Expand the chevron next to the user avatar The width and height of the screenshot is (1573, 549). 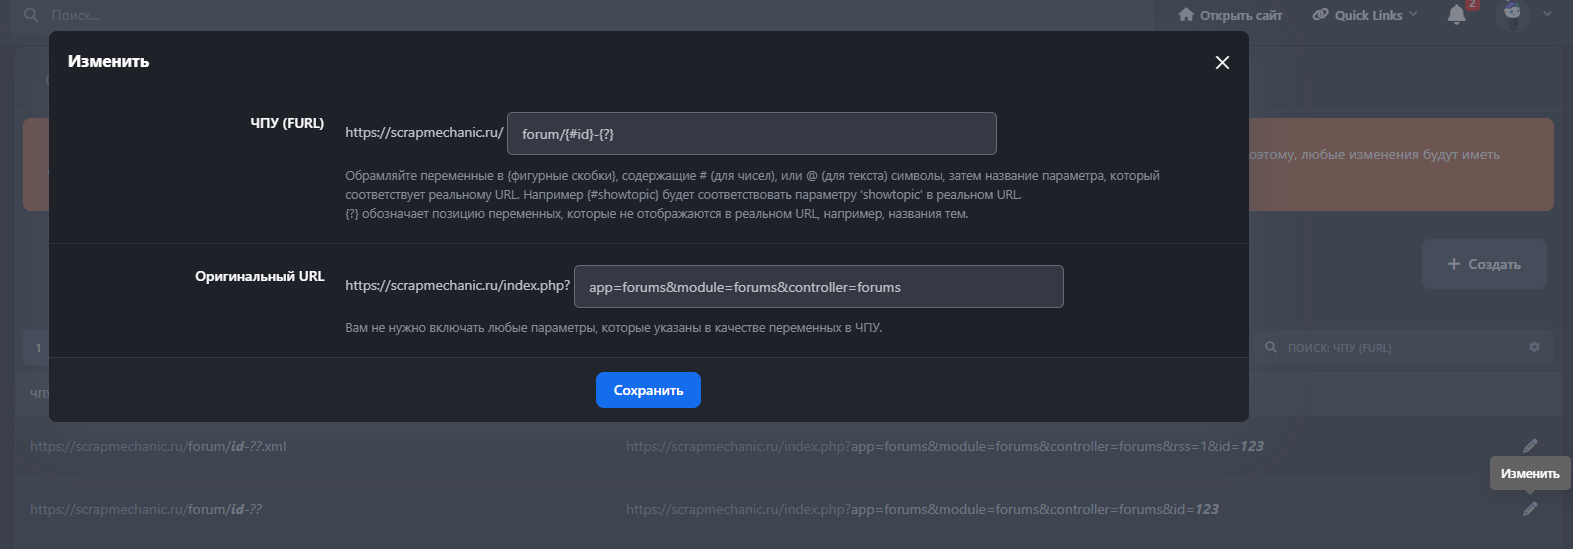click(x=1547, y=14)
